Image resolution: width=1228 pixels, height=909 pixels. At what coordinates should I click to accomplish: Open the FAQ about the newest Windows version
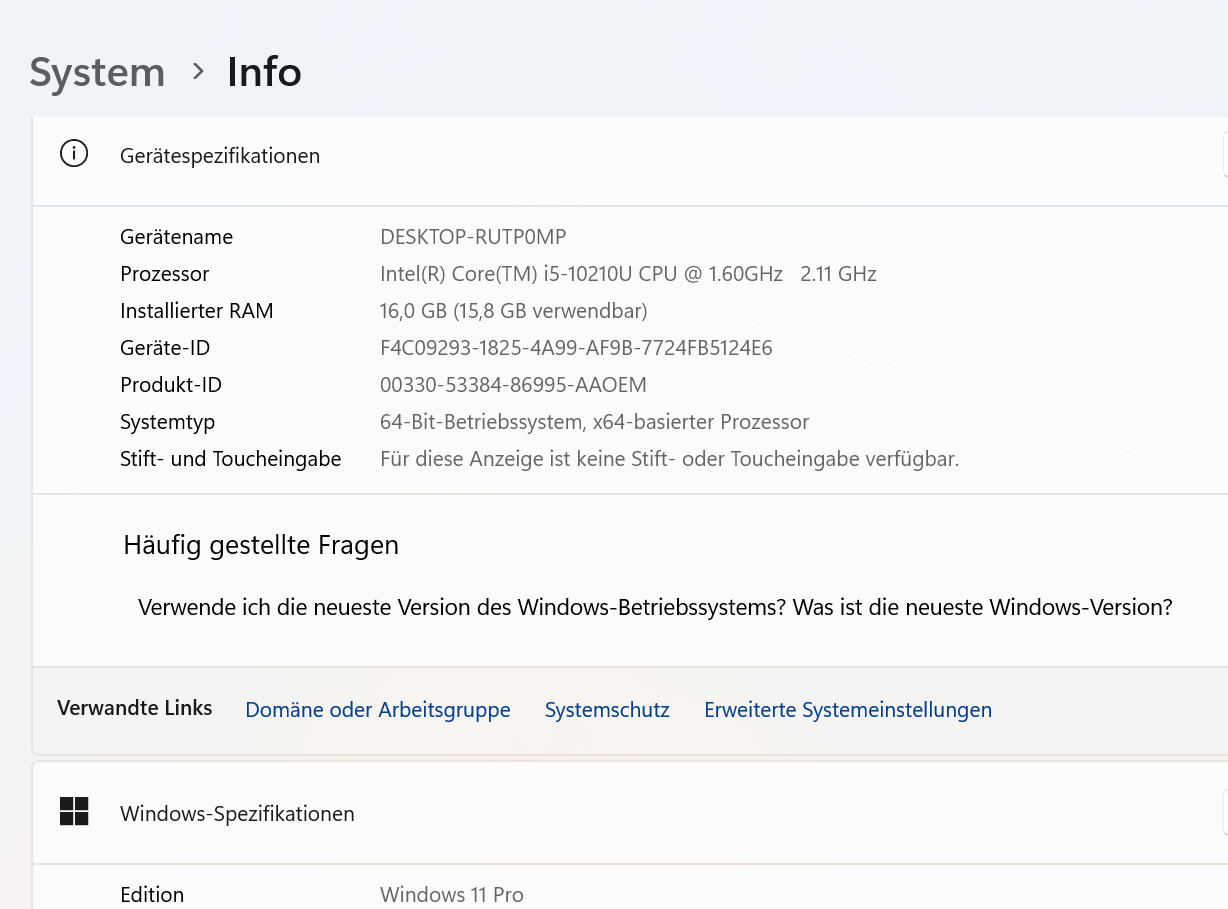[x=655, y=608]
